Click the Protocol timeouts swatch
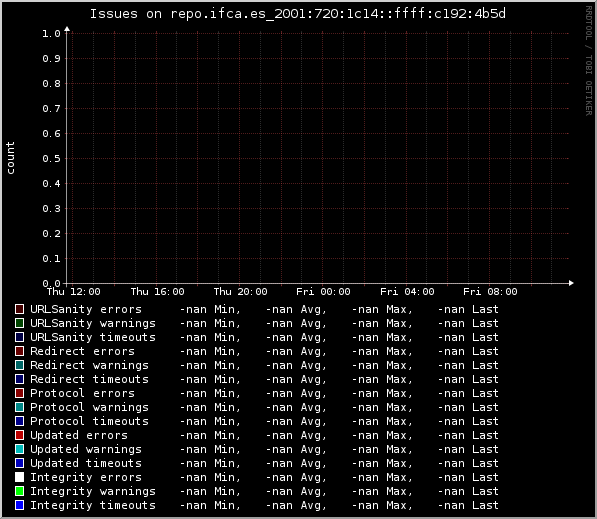Viewport: 597px width, 519px height. click(x=19, y=421)
